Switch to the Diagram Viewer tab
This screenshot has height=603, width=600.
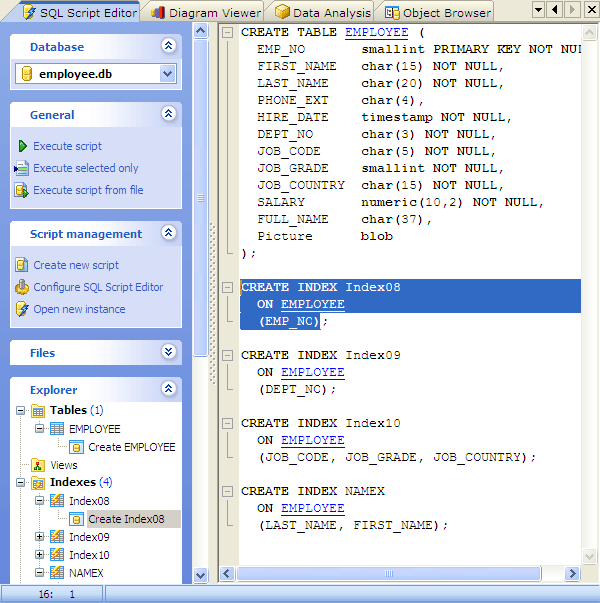[x=206, y=13]
